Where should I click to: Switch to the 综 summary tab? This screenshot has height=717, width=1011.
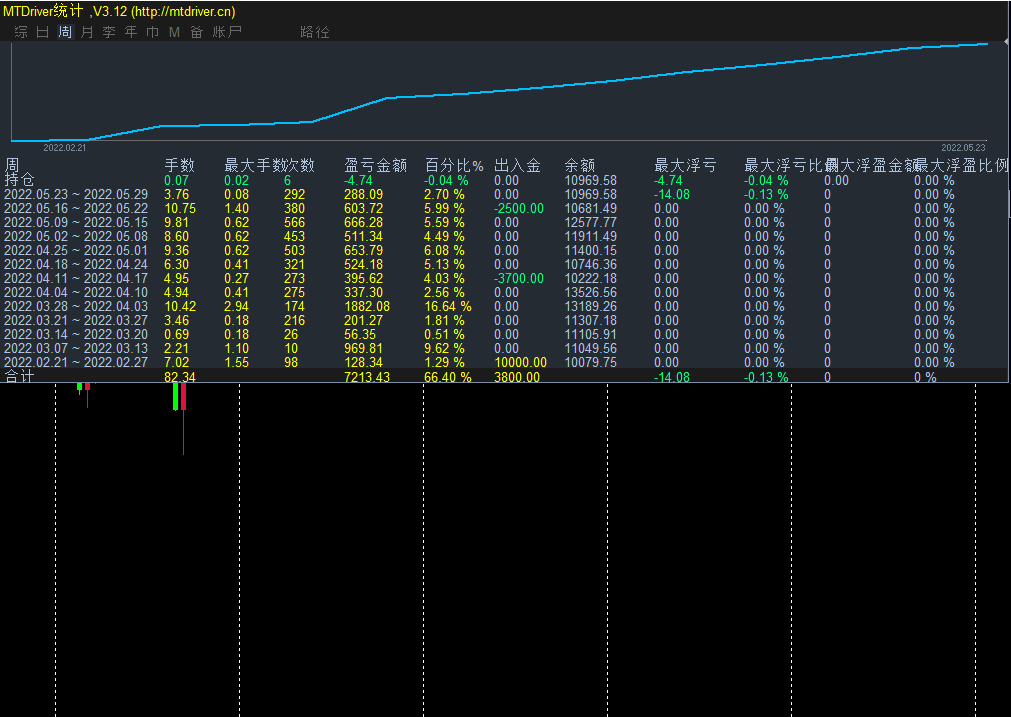(21, 32)
